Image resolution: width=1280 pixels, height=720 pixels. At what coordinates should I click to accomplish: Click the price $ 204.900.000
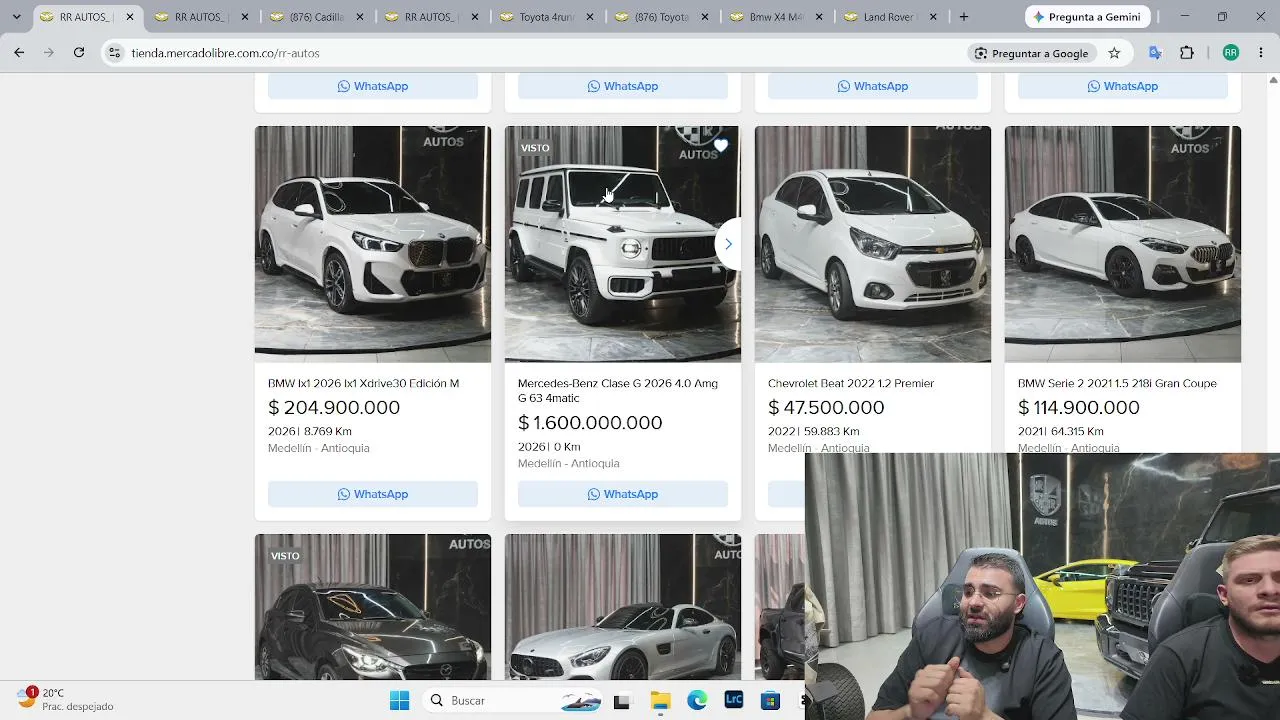[334, 407]
